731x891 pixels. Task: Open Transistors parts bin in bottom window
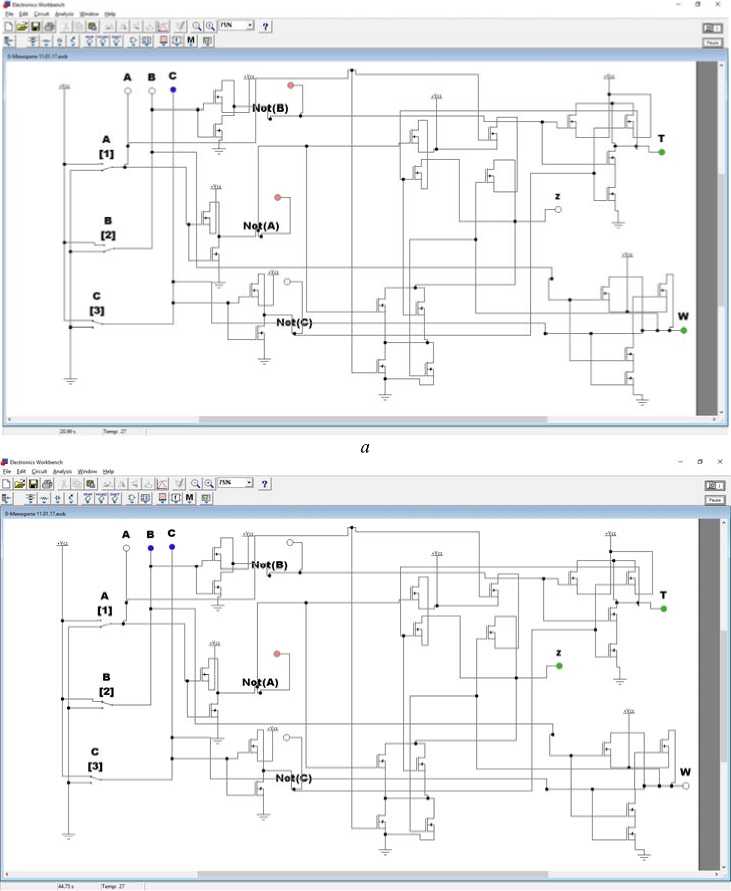click(x=71, y=498)
